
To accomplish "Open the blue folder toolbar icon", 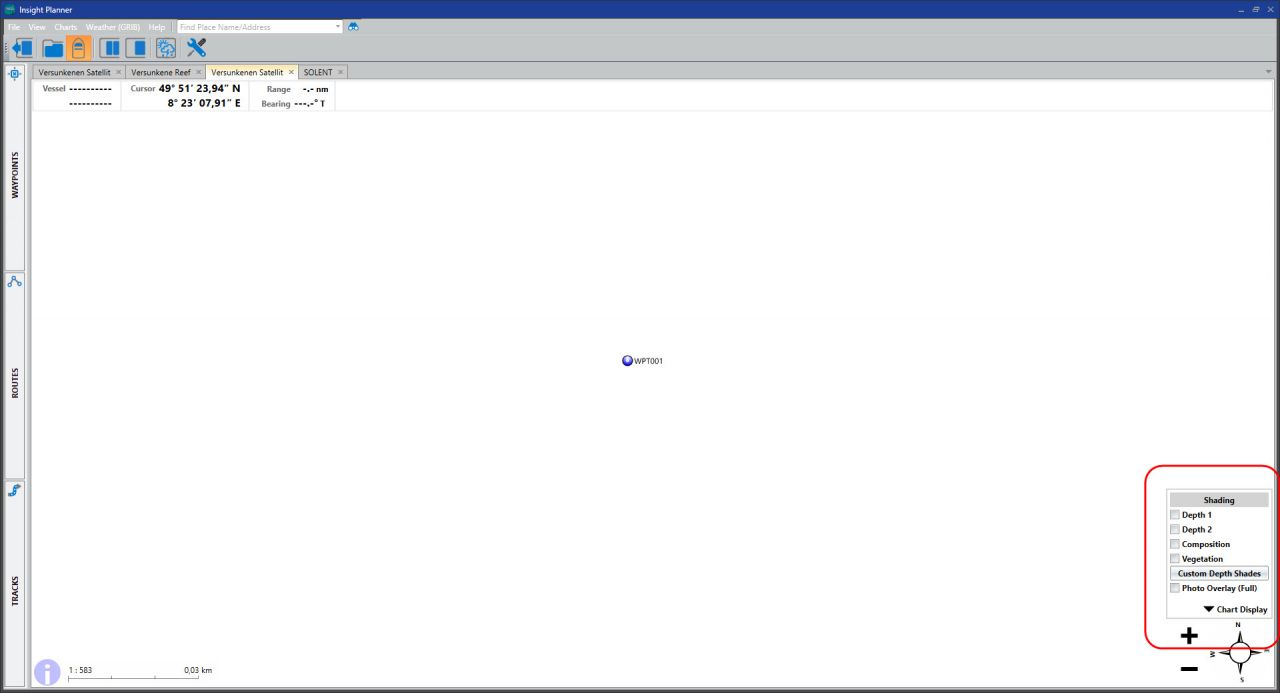I will coord(52,48).
